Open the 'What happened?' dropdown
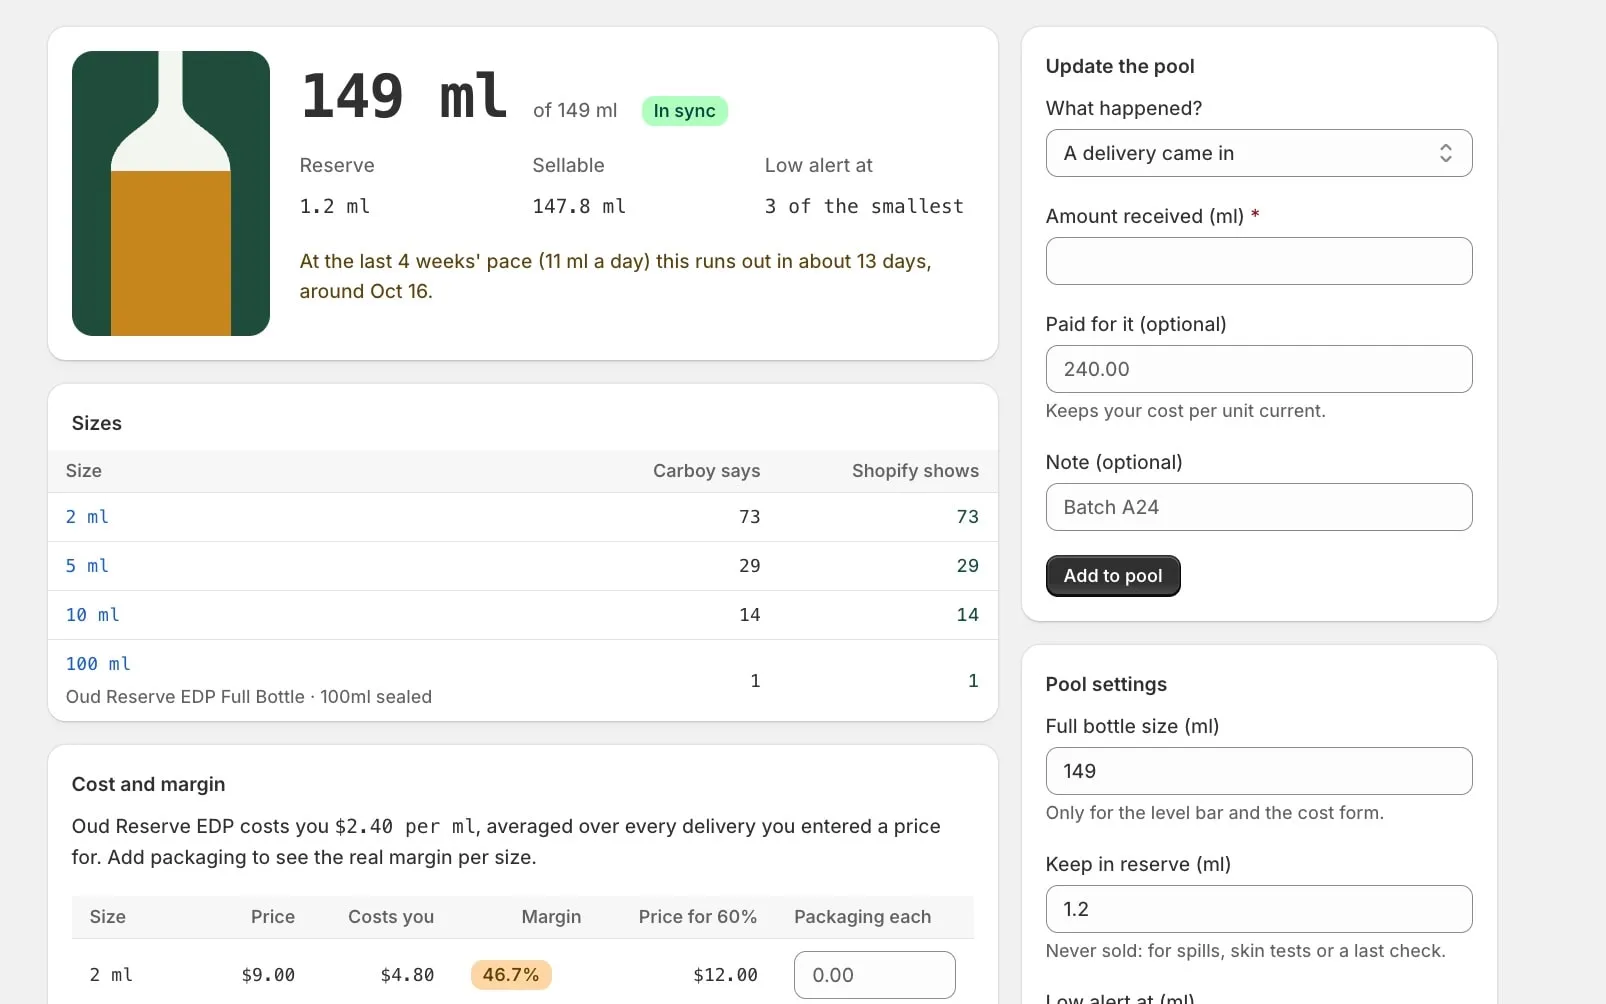Viewport: 1606px width, 1004px height. coord(1259,153)
